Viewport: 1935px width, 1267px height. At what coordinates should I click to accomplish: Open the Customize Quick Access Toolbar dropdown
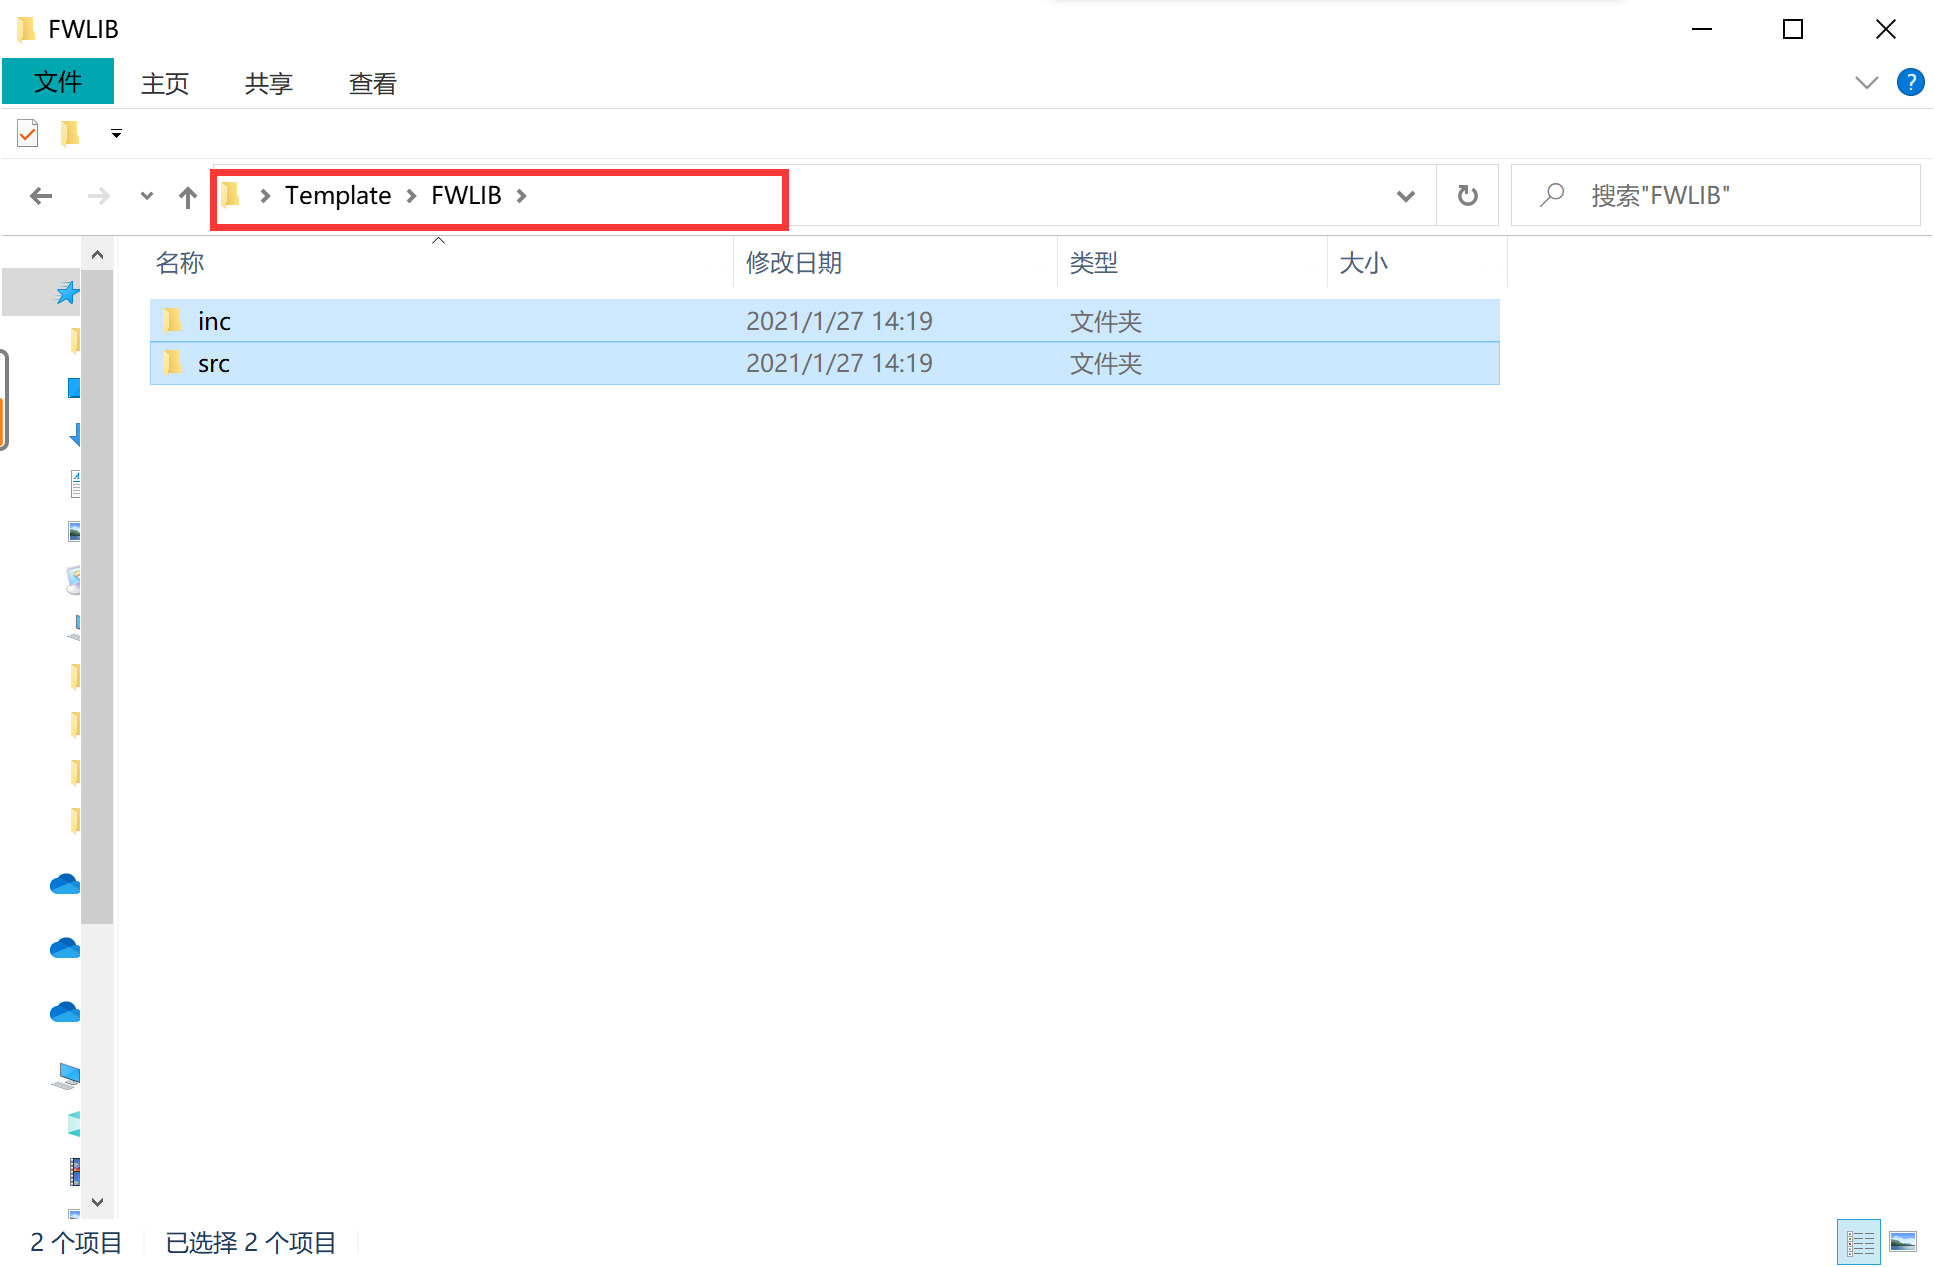(x=116, y=133)
